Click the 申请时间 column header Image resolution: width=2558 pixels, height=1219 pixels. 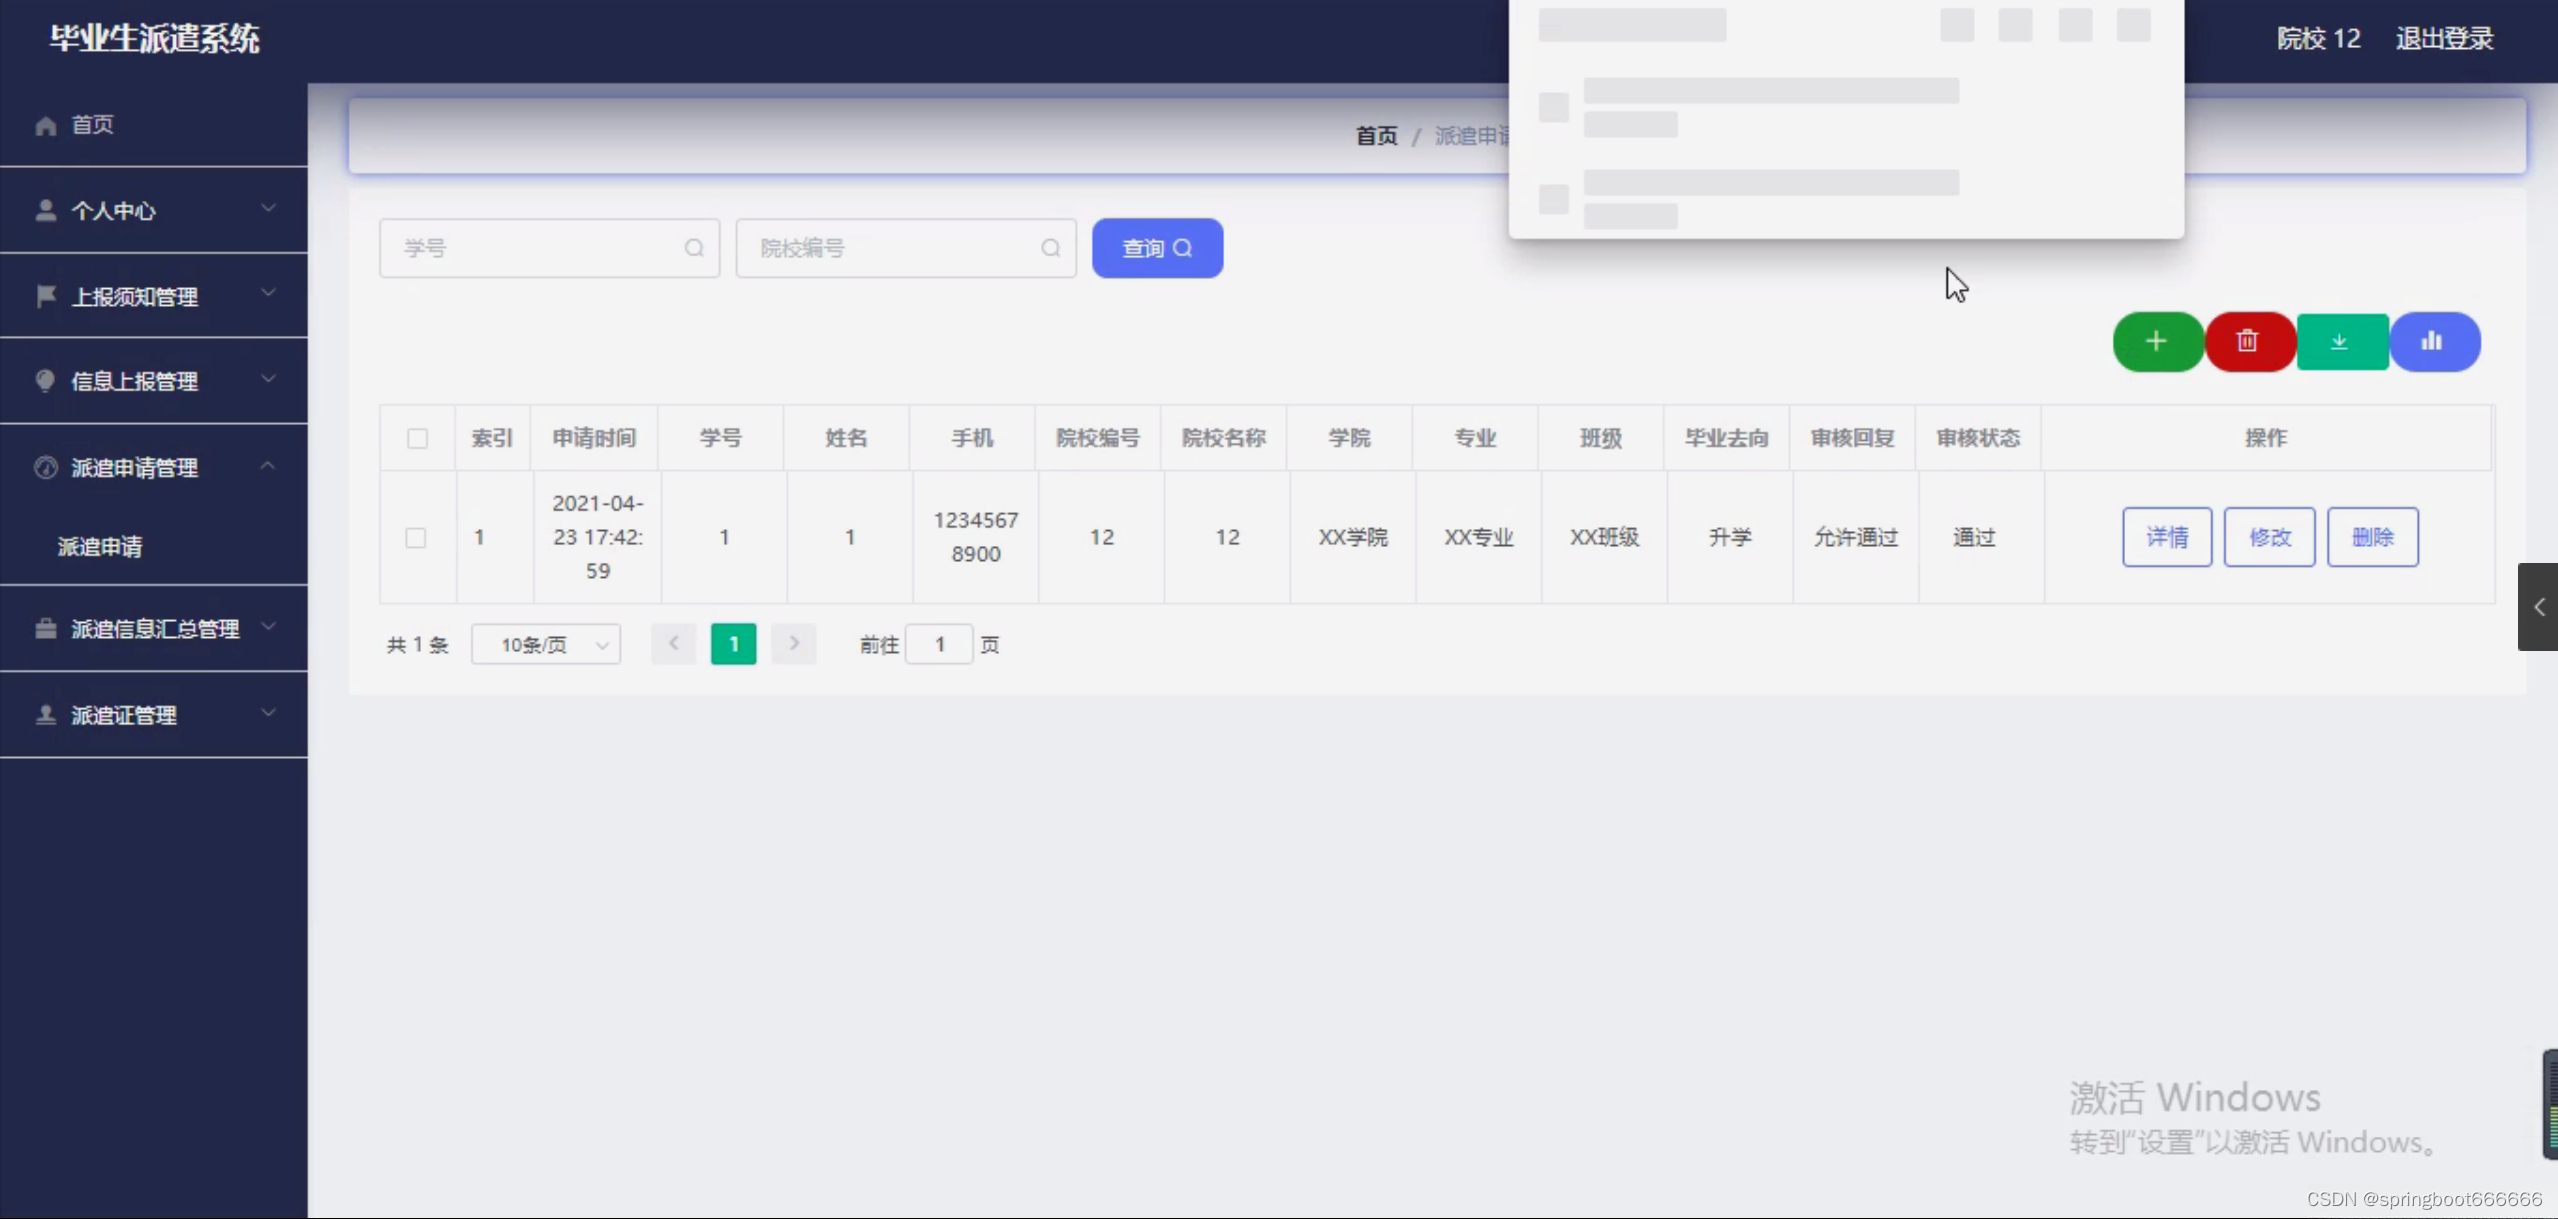pos(594,438)
